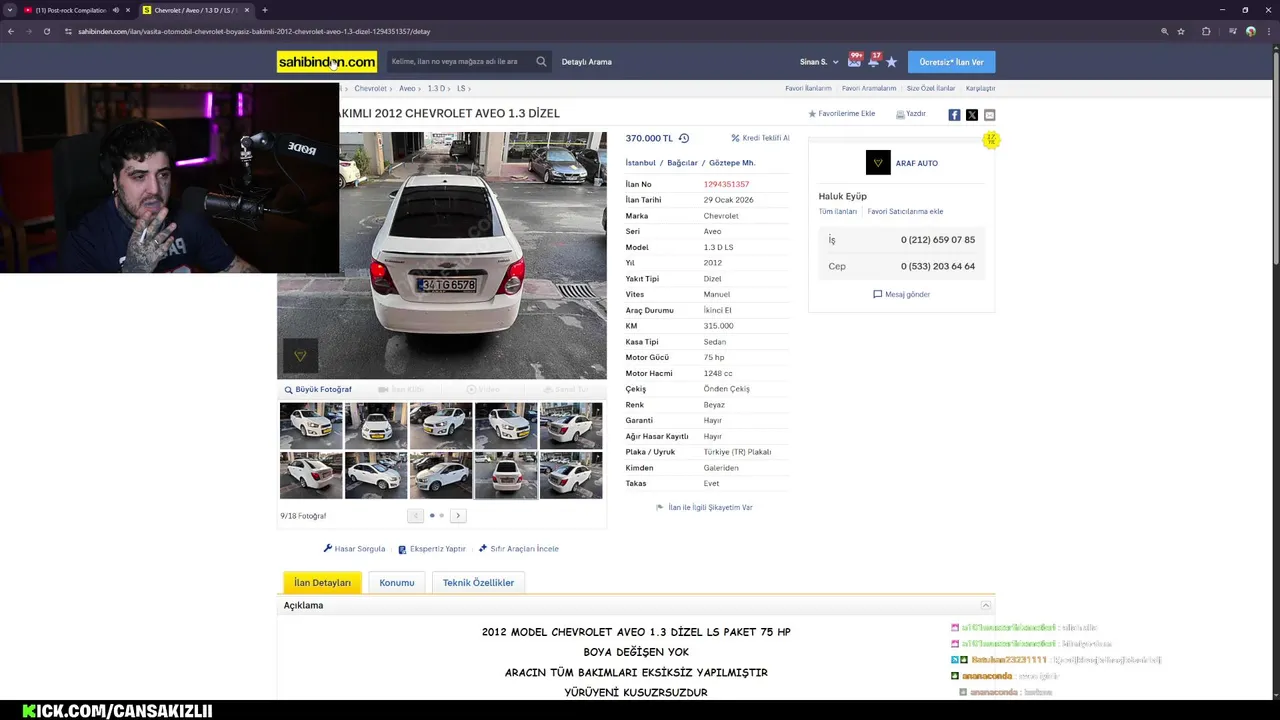Open the Göztepe Mh. location link
The height and width of the screenshot is (720, 1280).
click(732, 163)
